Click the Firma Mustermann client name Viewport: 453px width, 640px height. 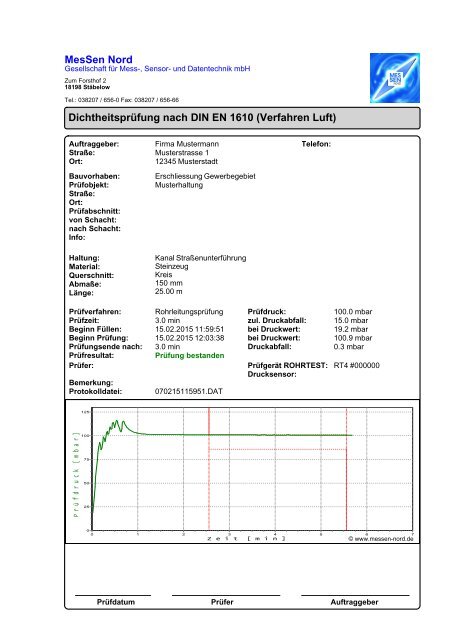(187, 144)
